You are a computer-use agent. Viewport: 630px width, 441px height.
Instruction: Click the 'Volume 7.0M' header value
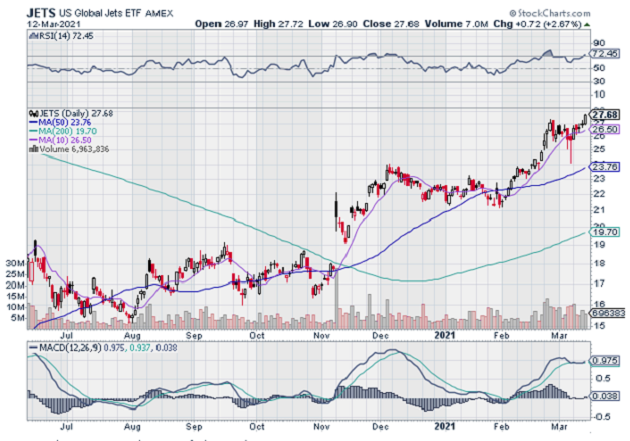pos(456,24)
